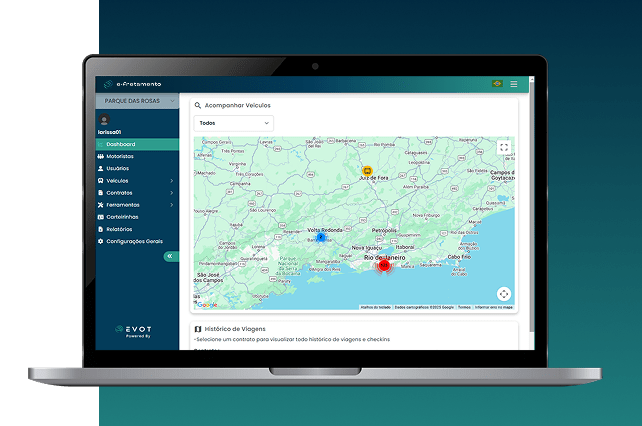Click the red vehicle cluster at Rio de Janeiro

(384, 265)
